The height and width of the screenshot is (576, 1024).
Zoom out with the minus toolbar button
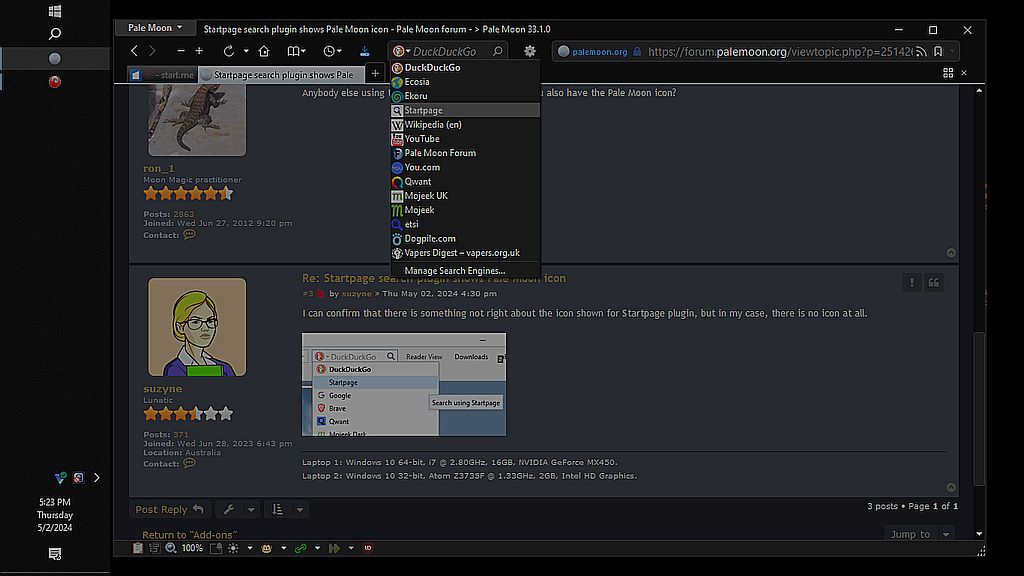click(181, 51)
